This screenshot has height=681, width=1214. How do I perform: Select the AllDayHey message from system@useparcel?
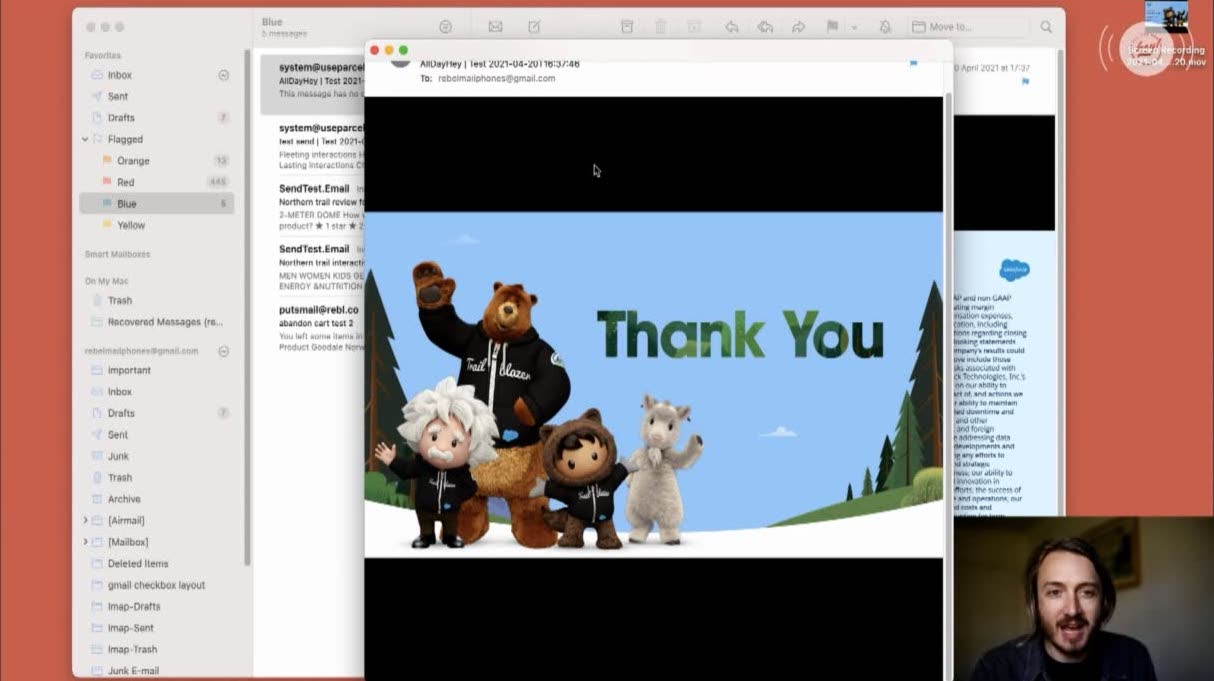312,83
